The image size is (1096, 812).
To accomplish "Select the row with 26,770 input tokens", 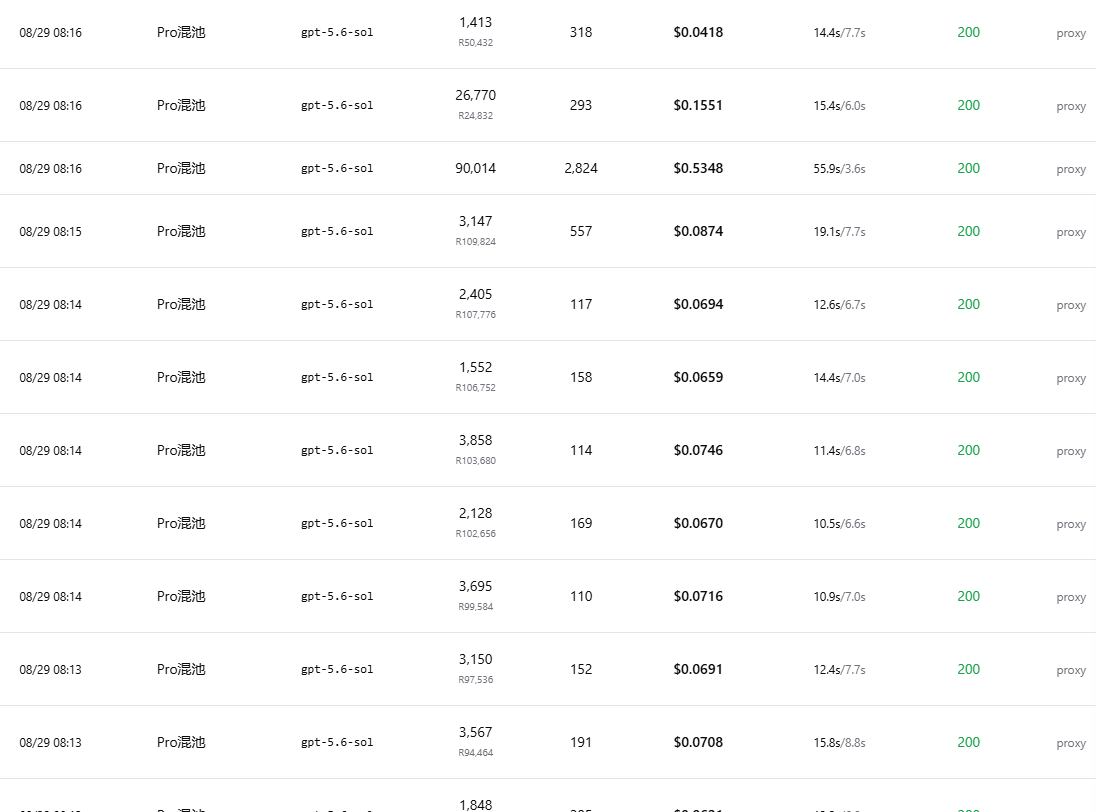I will point(548,105).
